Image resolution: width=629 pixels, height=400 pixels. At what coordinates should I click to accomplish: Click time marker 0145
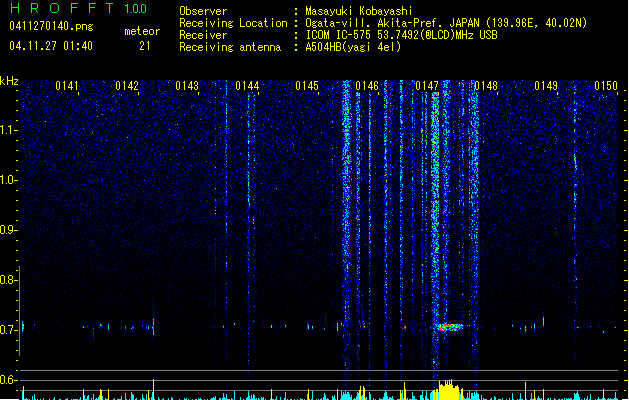click(x=307, y=86)
